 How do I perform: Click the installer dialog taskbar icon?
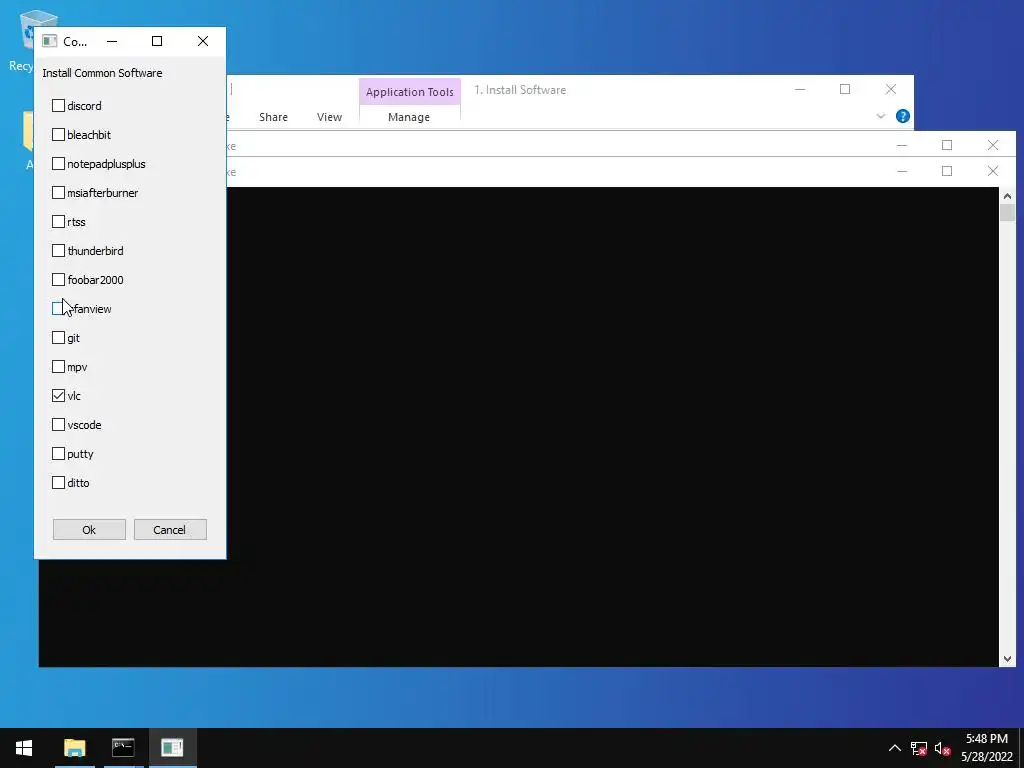click(x=172, y=748)
